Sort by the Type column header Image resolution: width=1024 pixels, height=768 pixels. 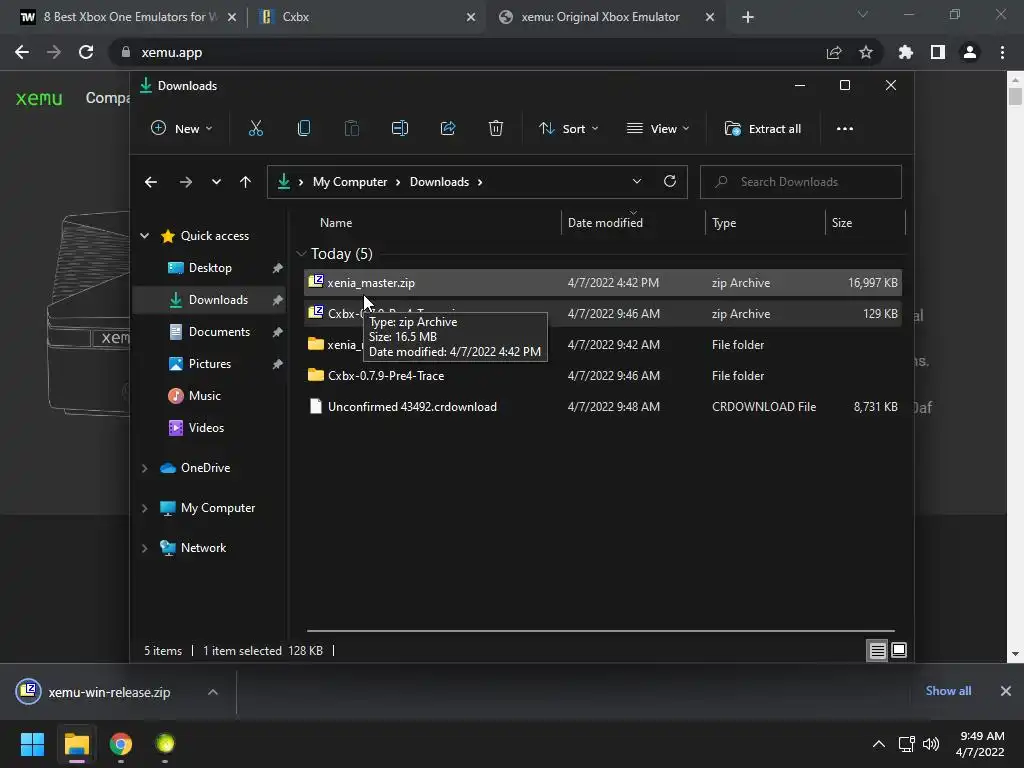pos(724,223)
